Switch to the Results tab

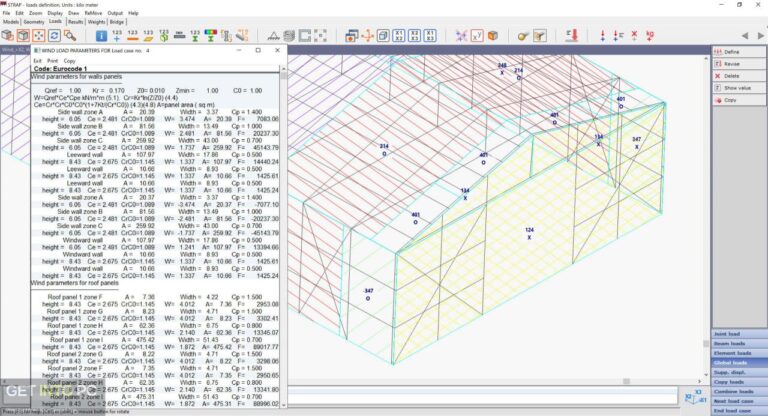point(75,22)
